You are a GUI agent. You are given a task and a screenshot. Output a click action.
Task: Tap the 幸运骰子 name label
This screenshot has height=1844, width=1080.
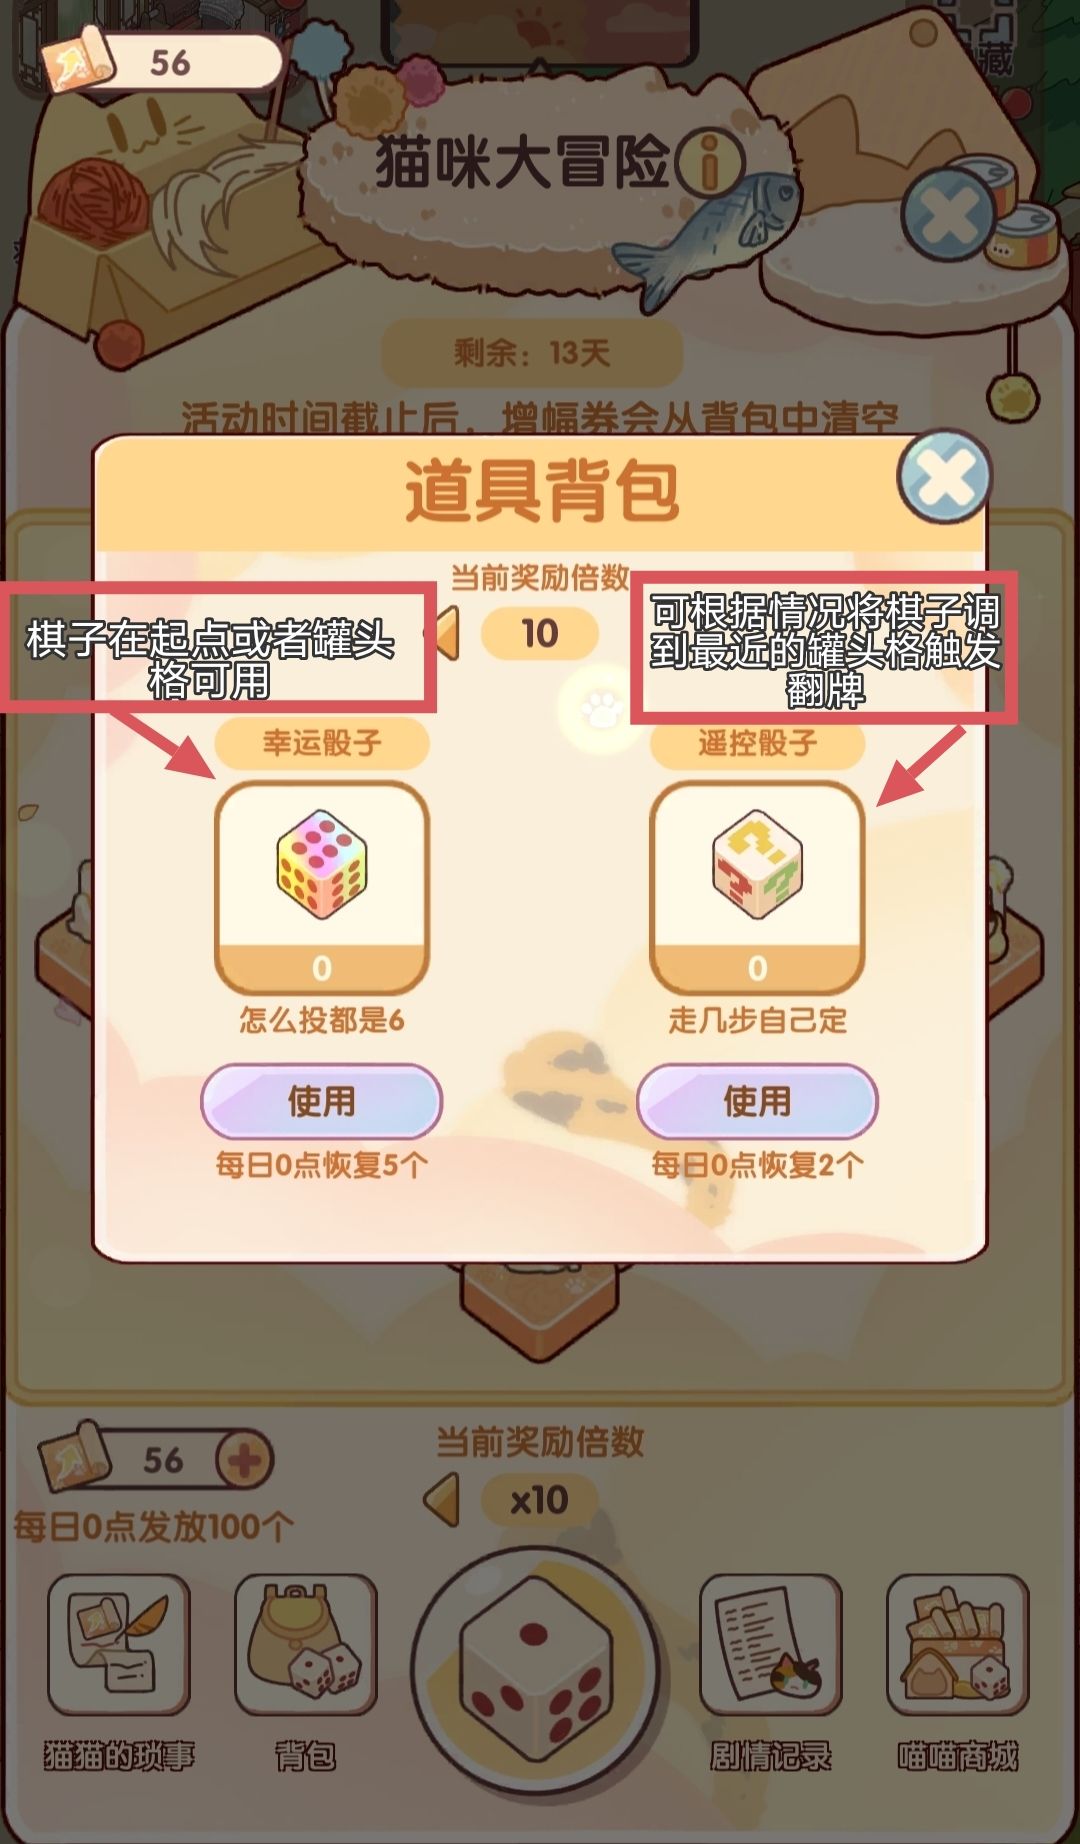(x=322, y=743)
